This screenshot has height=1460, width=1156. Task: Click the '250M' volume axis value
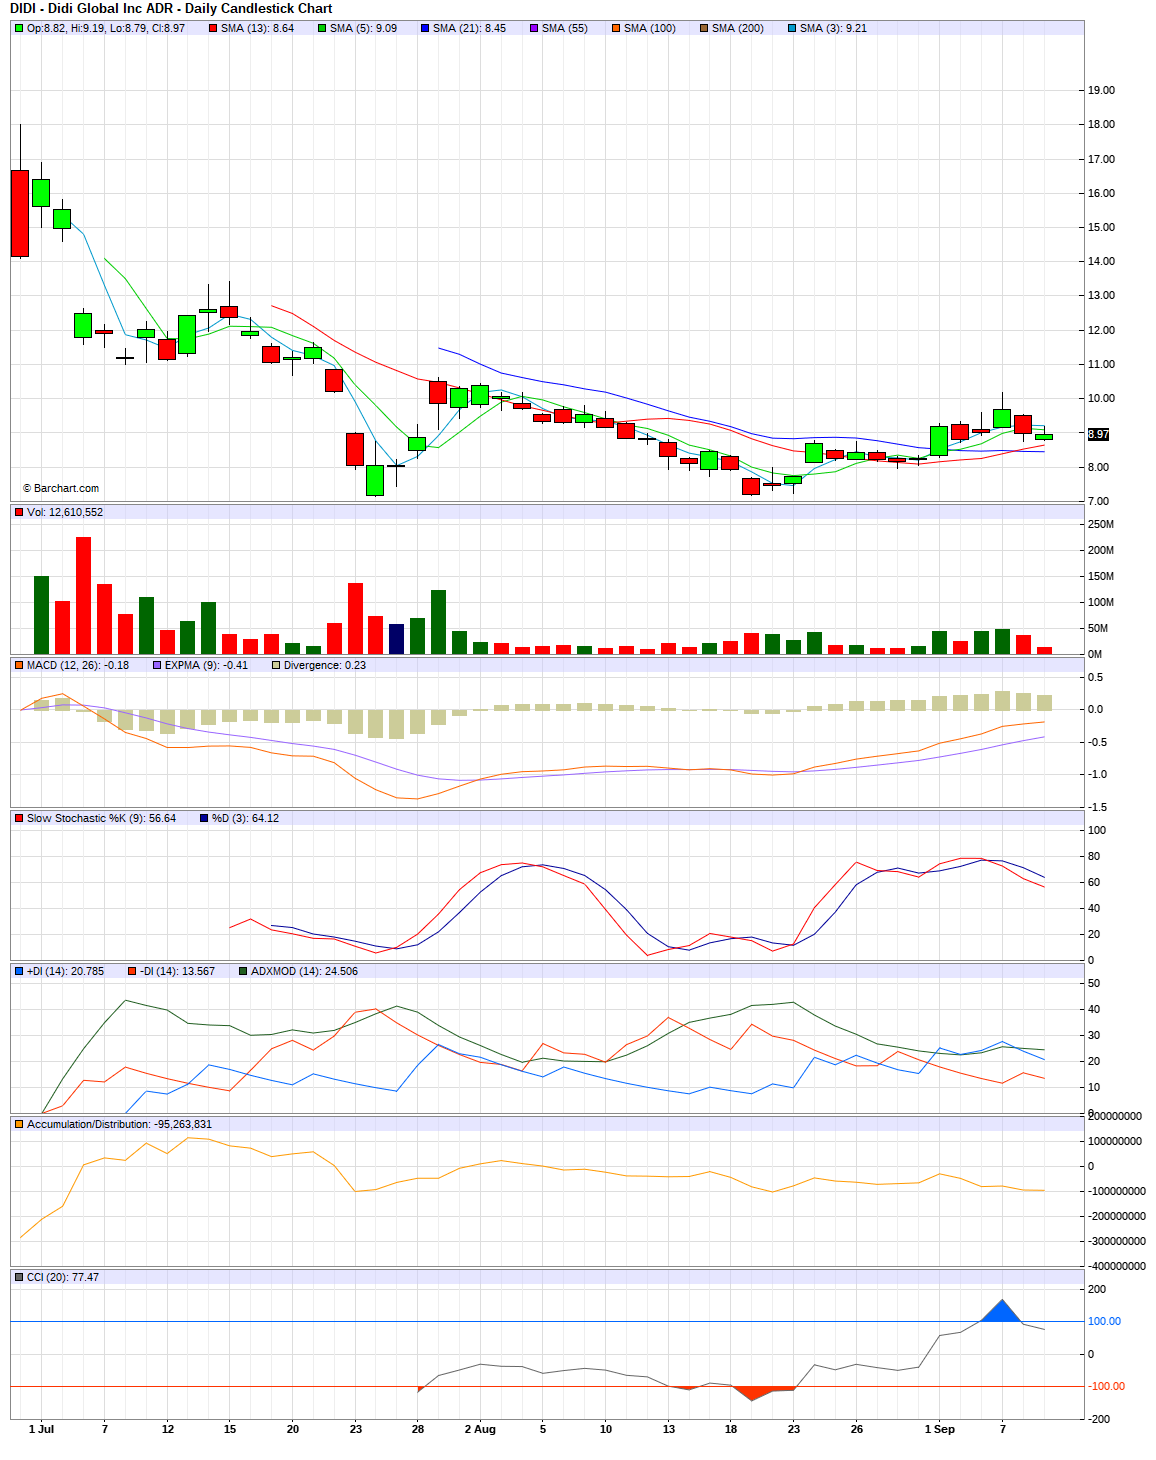point(1101,524)
